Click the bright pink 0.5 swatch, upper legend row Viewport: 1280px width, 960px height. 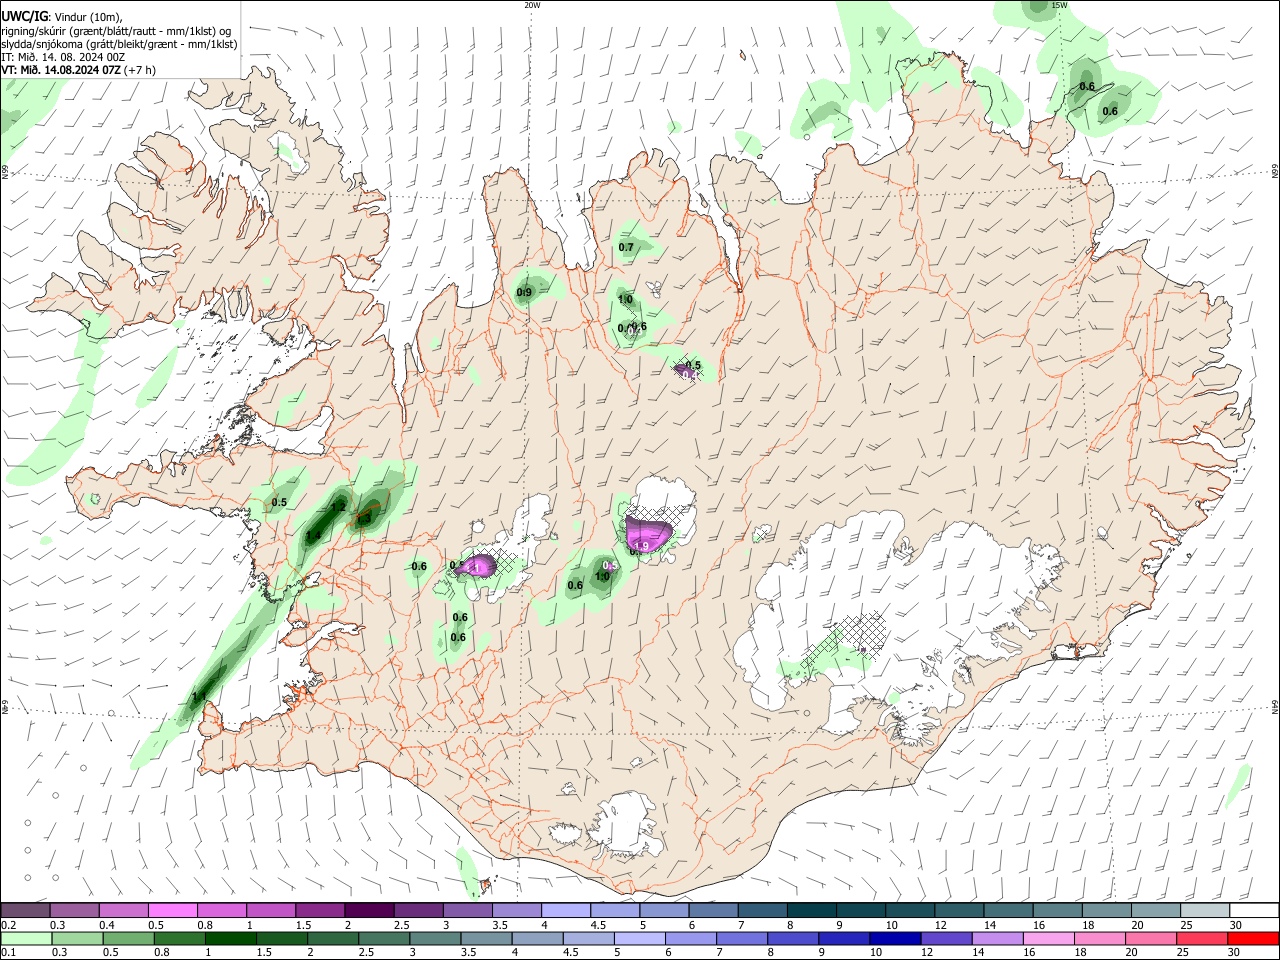click(172, 911)
